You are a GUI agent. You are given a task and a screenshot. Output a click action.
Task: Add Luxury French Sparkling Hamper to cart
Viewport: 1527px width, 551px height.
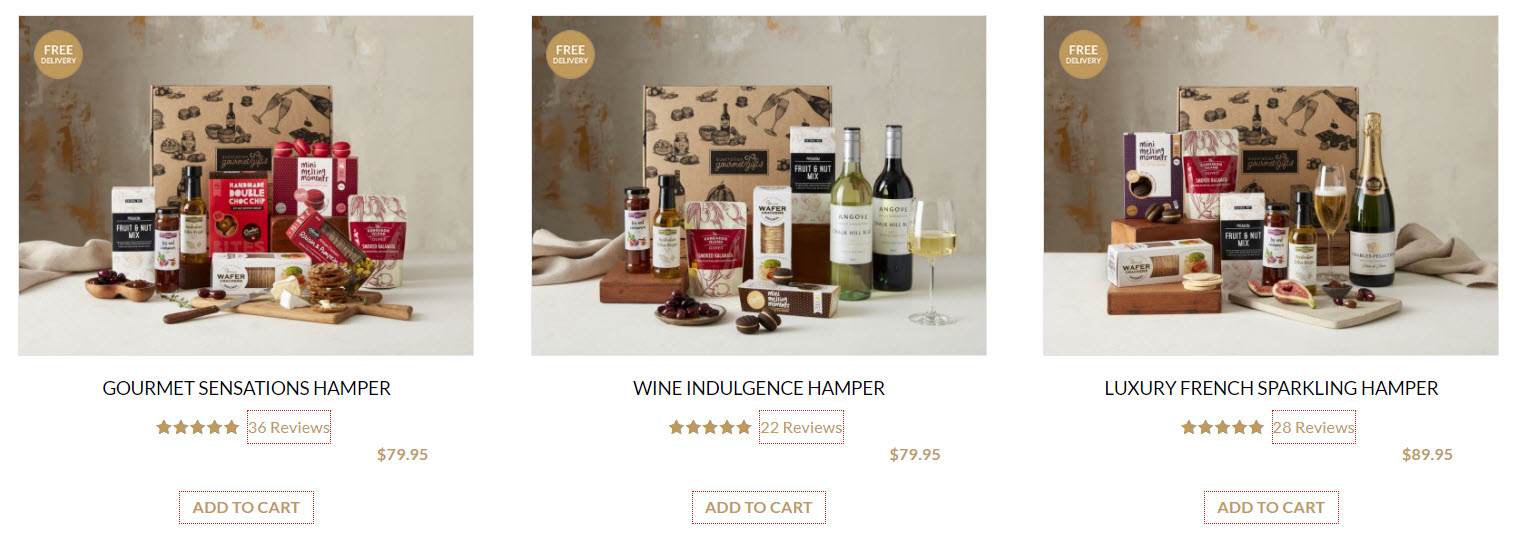(x=1271, y=507)
